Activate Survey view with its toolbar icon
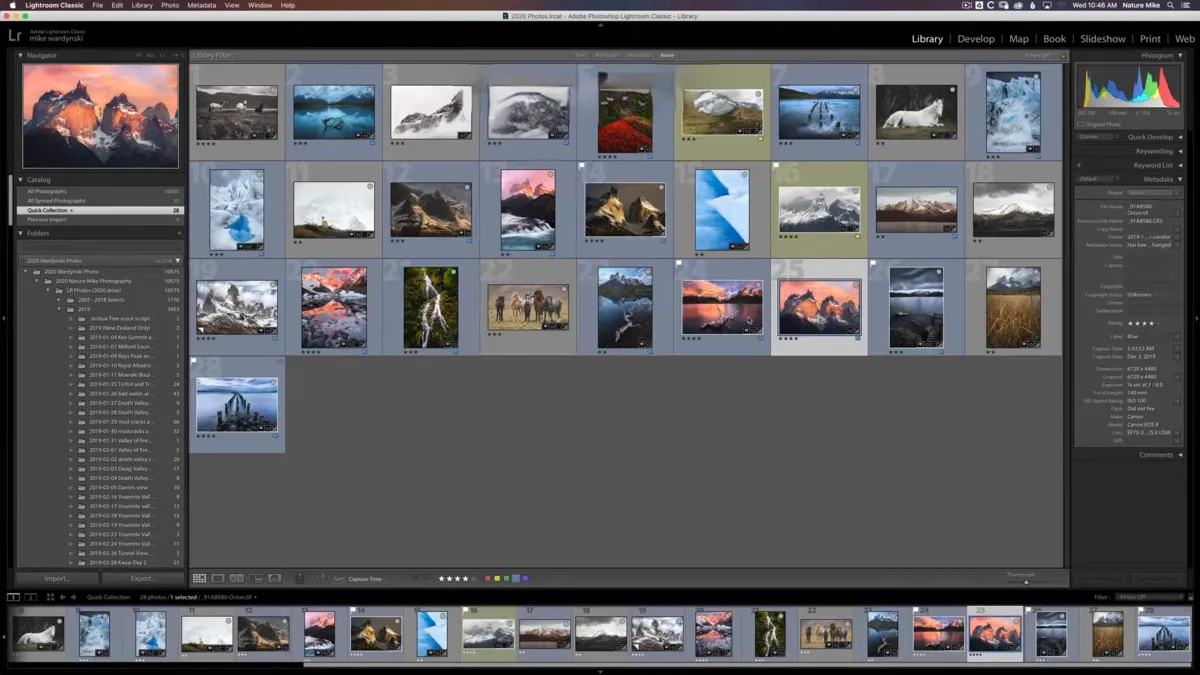The image size is (1200, 675). click(255, 578)
